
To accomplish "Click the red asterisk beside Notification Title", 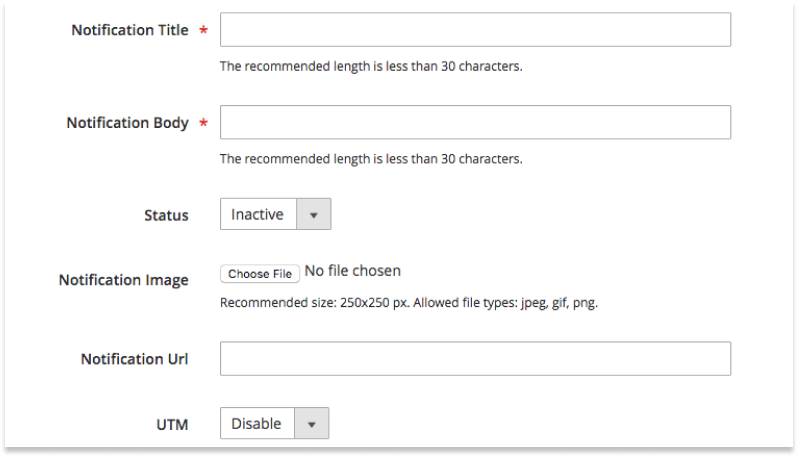I will 204,30.
